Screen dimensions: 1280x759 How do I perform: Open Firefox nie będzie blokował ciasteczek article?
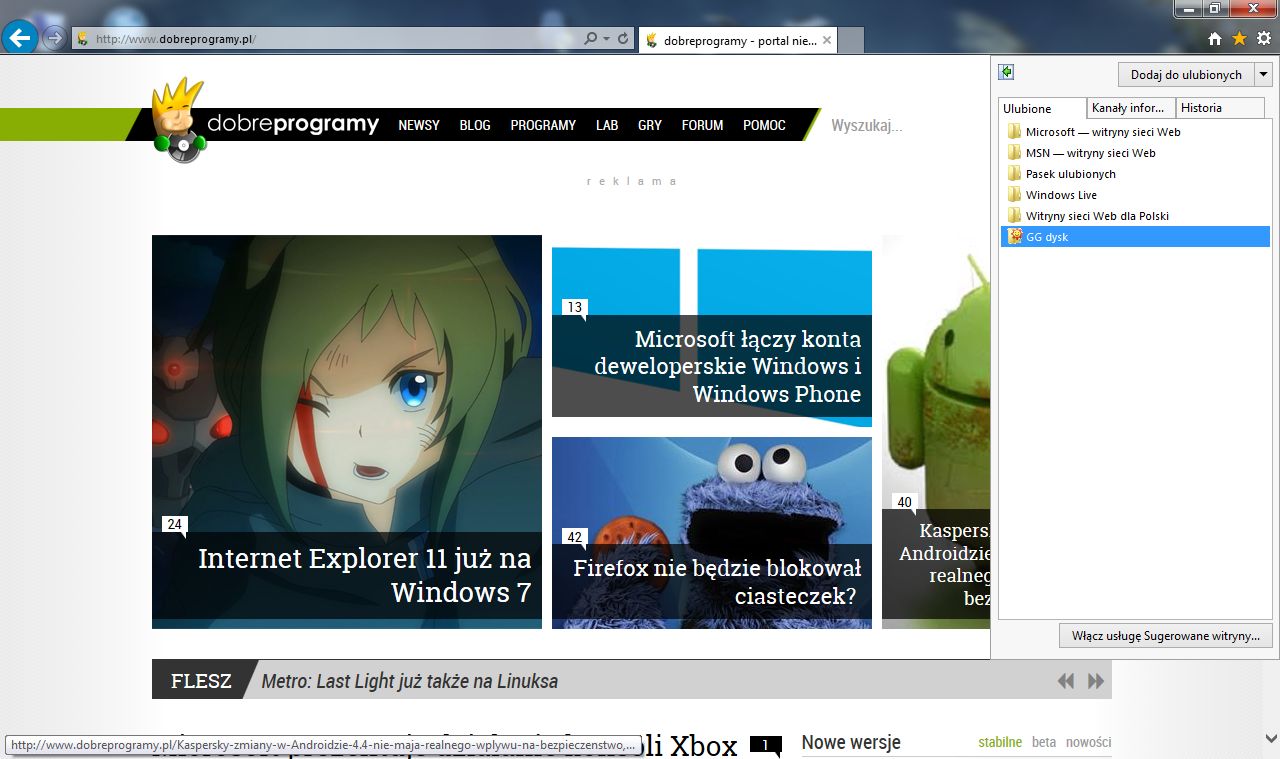tap(712, 533)
